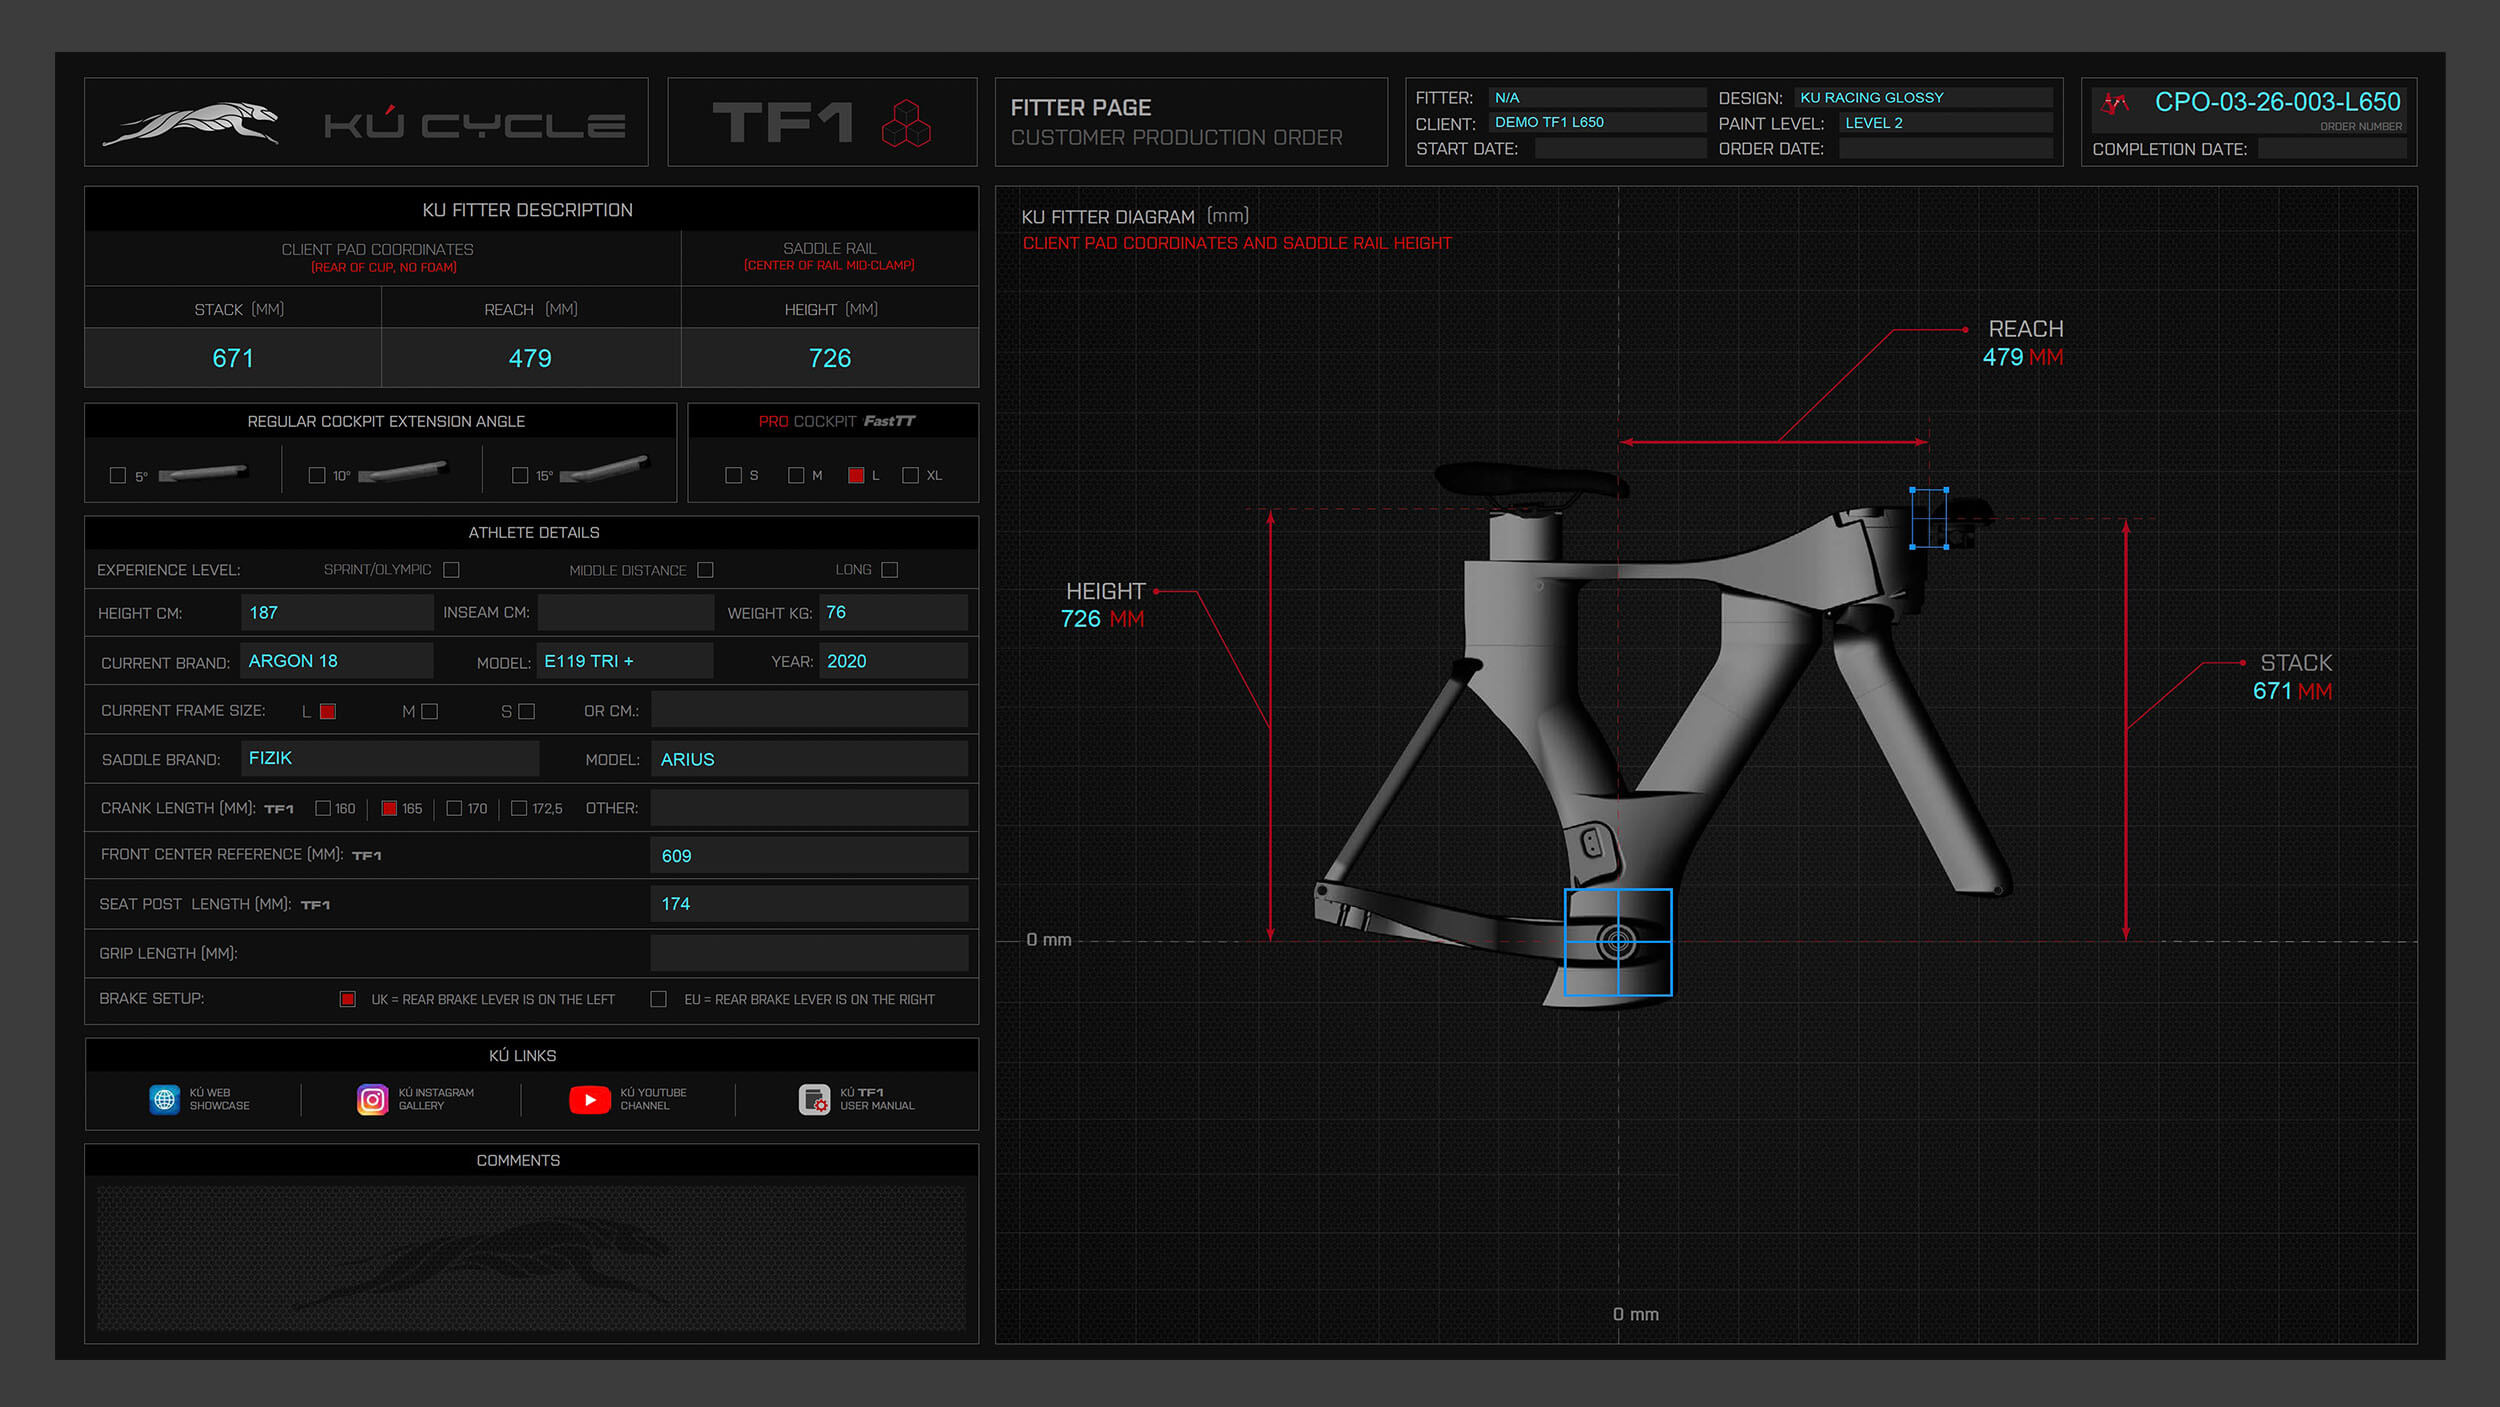Click the REACH 479 MM diagram label
This screenshot has height=1407, width=2500.
click(x=2023, y=343)
